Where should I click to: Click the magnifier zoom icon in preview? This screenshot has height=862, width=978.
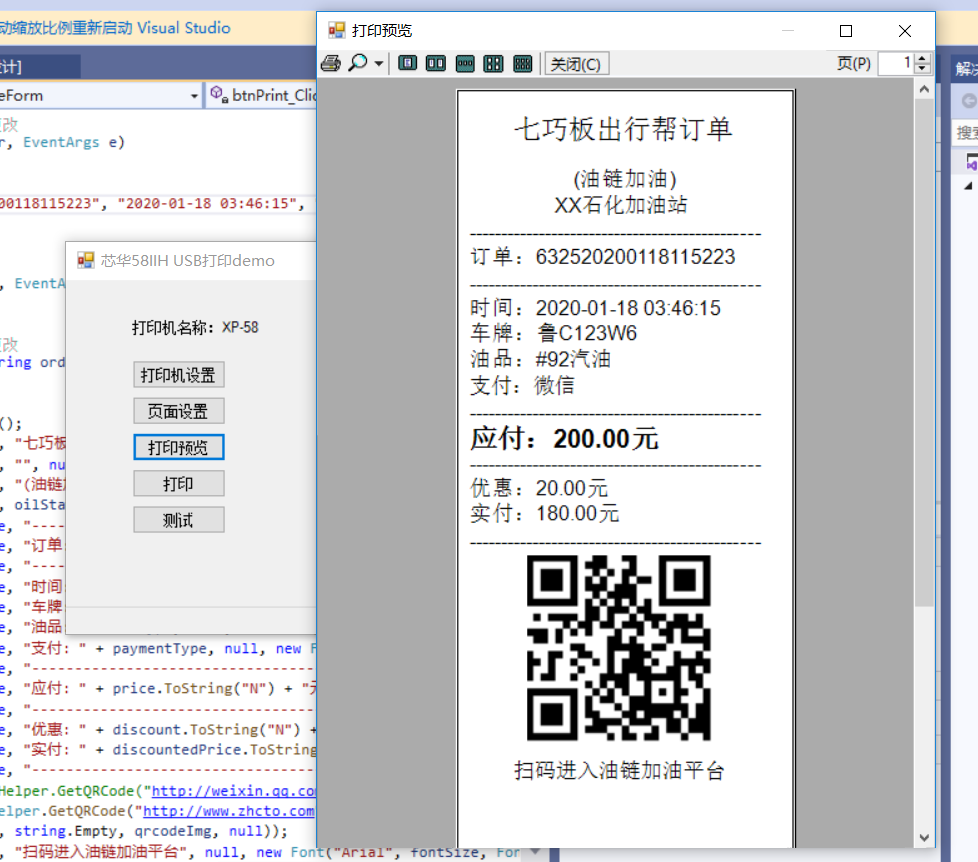coord(358,63)
